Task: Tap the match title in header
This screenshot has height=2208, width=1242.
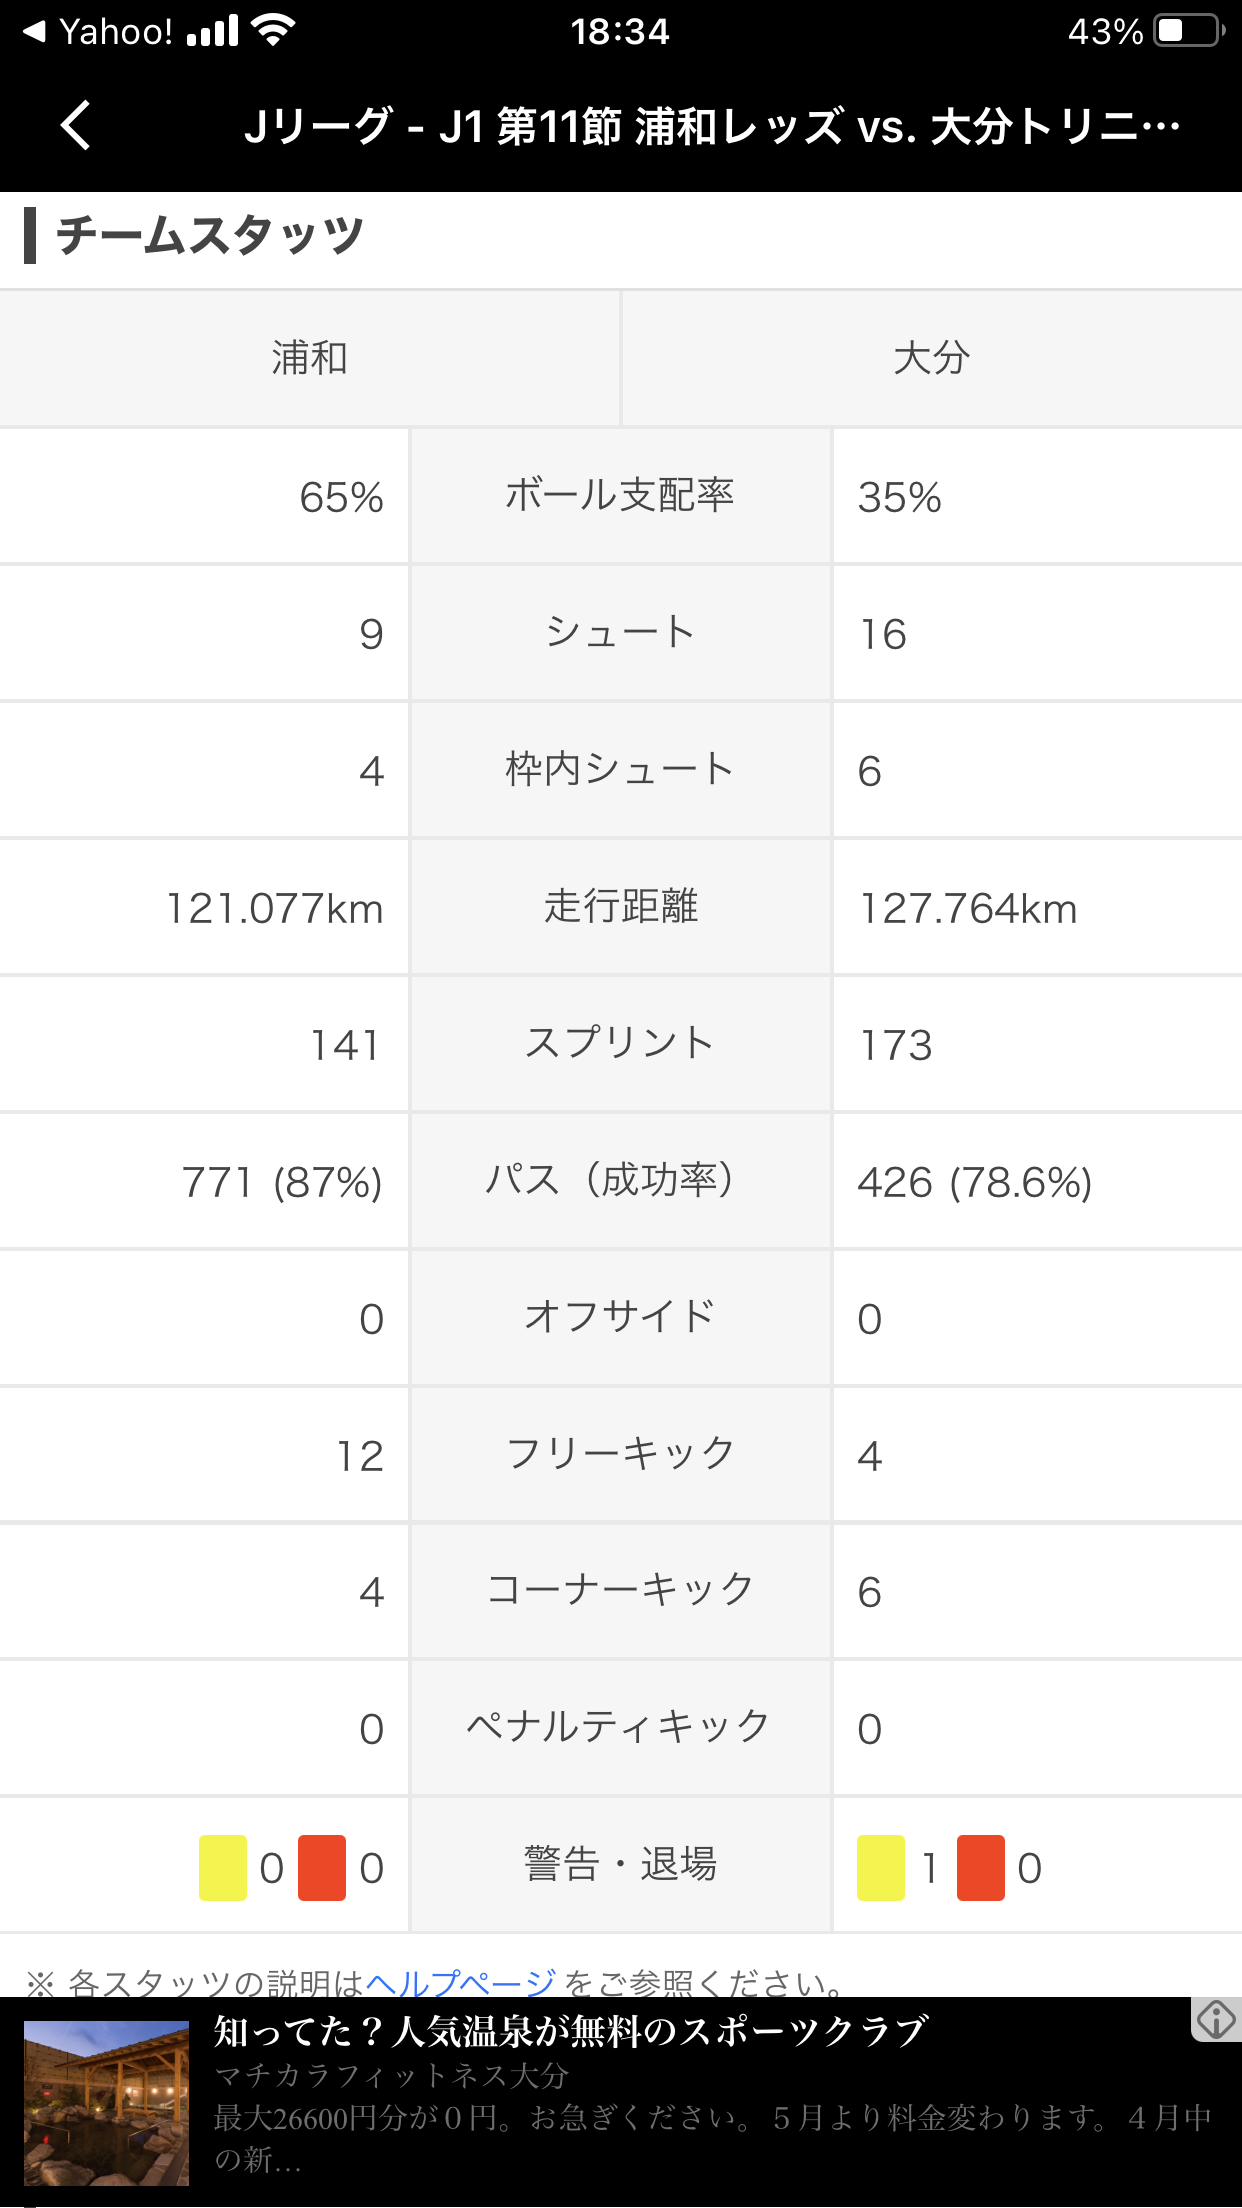Action: (712, 127)
